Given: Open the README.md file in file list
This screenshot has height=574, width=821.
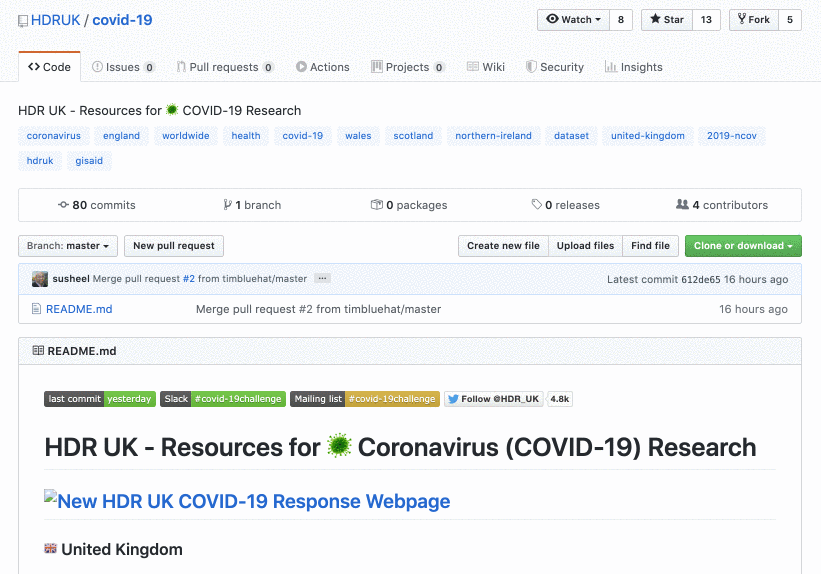Looking at the screenshot, I should click(79, 309).
